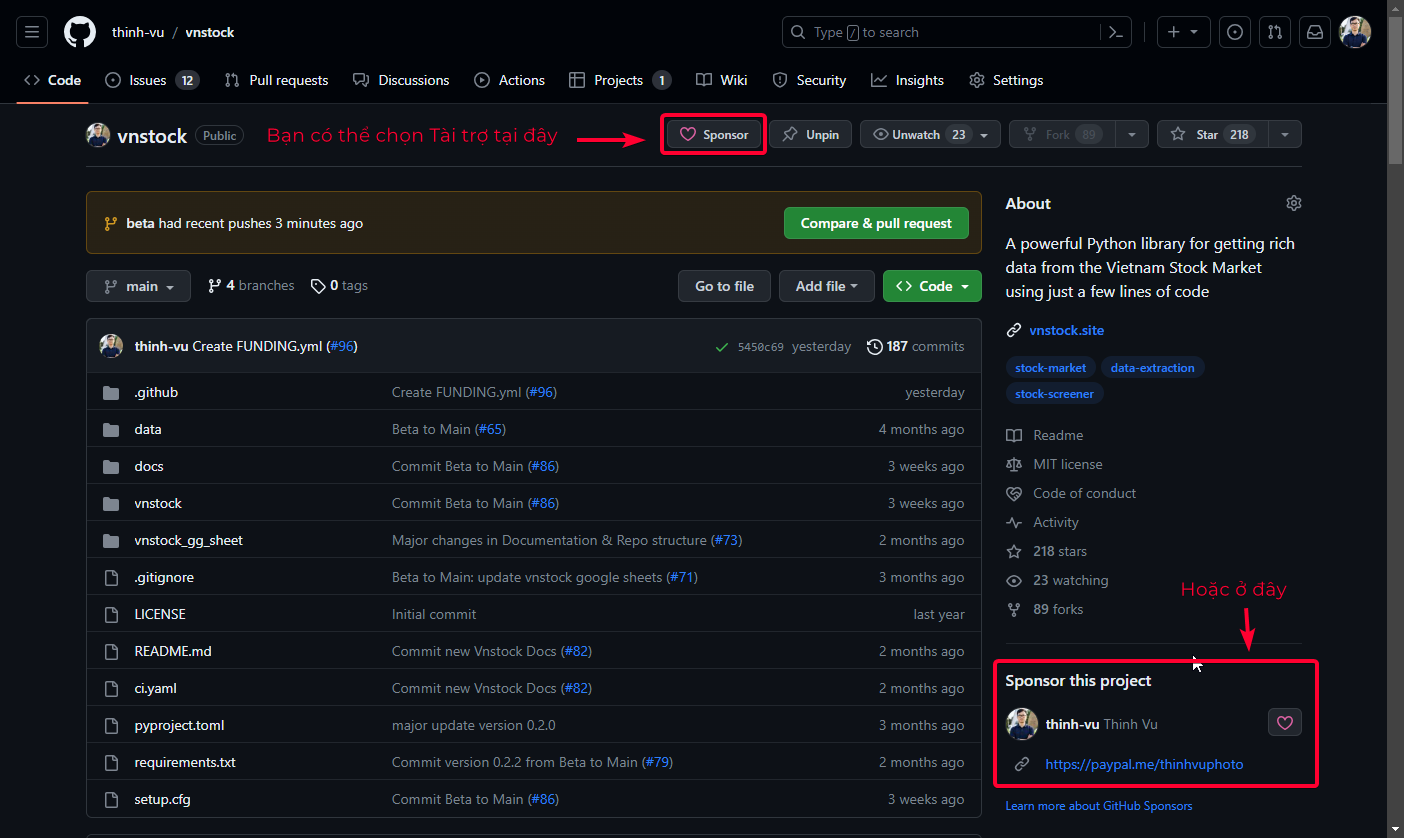
Task: Open the issues inbox icon in header
Action: coord(1235,32)
